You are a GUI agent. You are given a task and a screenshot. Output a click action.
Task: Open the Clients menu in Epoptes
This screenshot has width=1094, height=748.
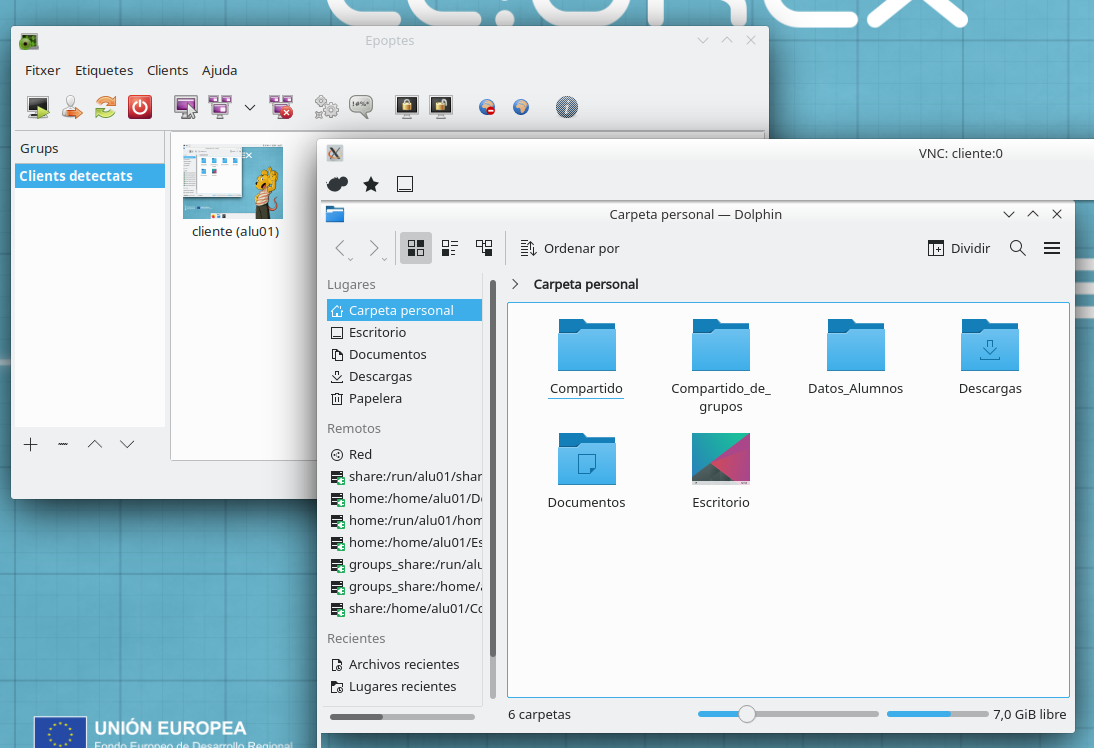tap(167, 70)
